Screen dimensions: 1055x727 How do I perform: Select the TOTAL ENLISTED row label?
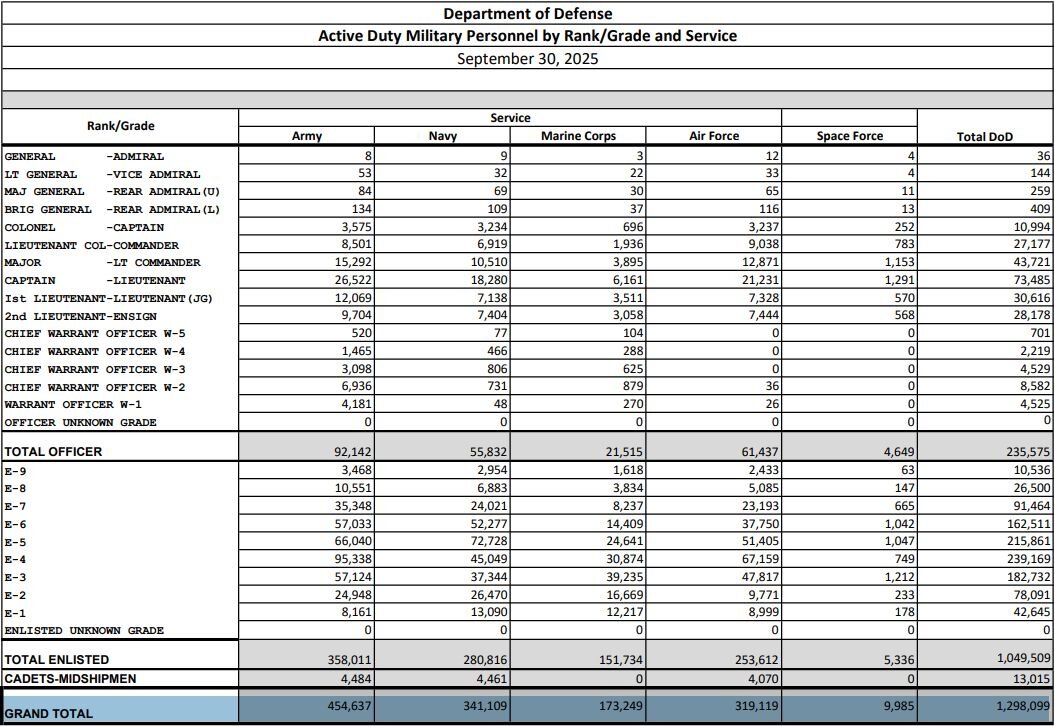pos(56,660)
